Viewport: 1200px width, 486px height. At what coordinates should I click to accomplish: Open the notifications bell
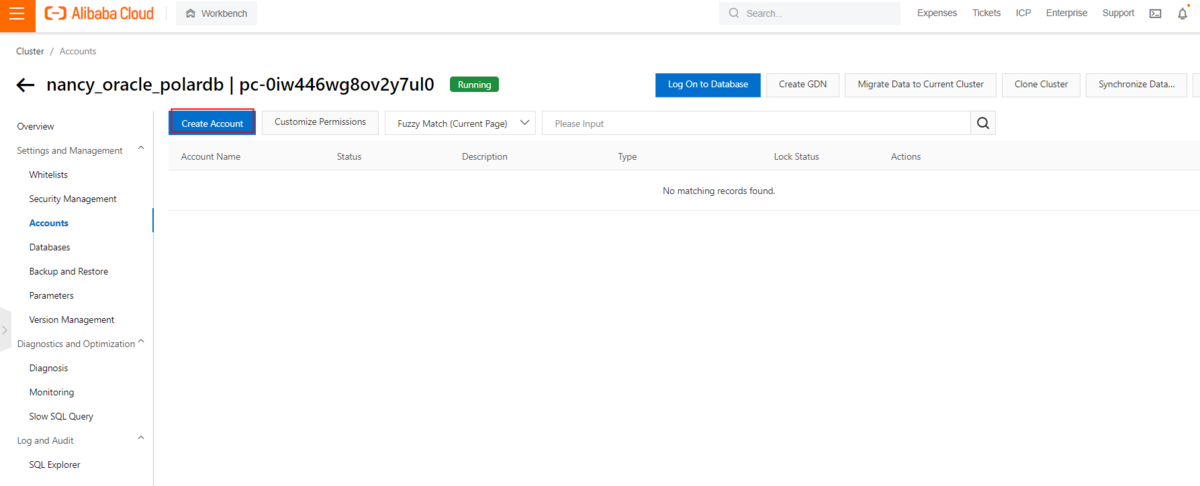pyautogui.click(x=1183, y=14)
